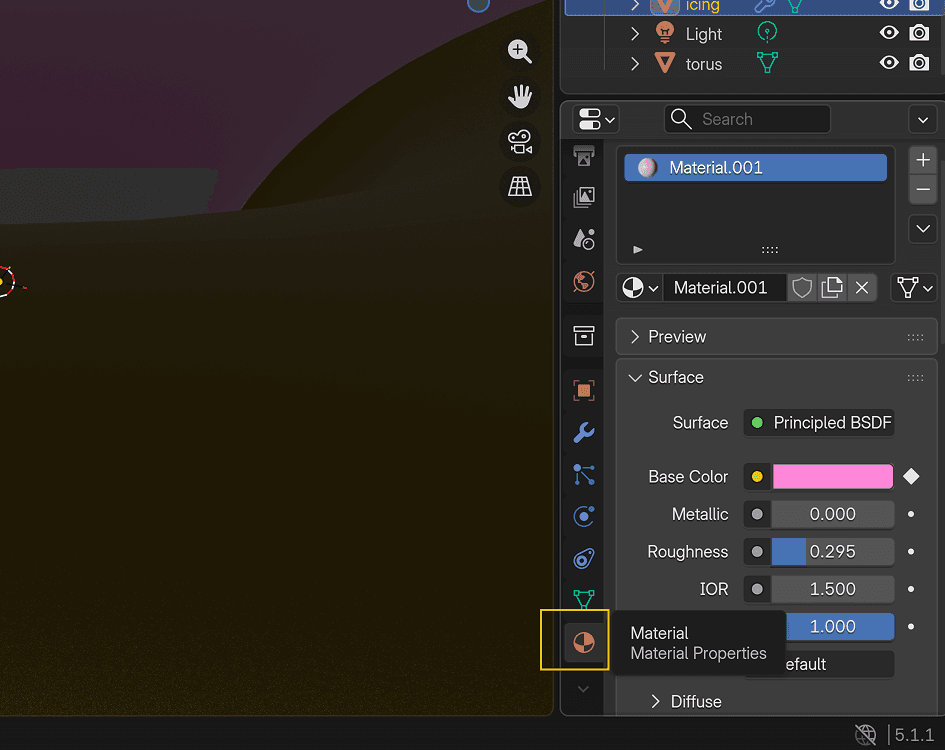
Task: Unlink Material.001 with the X button
Action: click(862, 288)
